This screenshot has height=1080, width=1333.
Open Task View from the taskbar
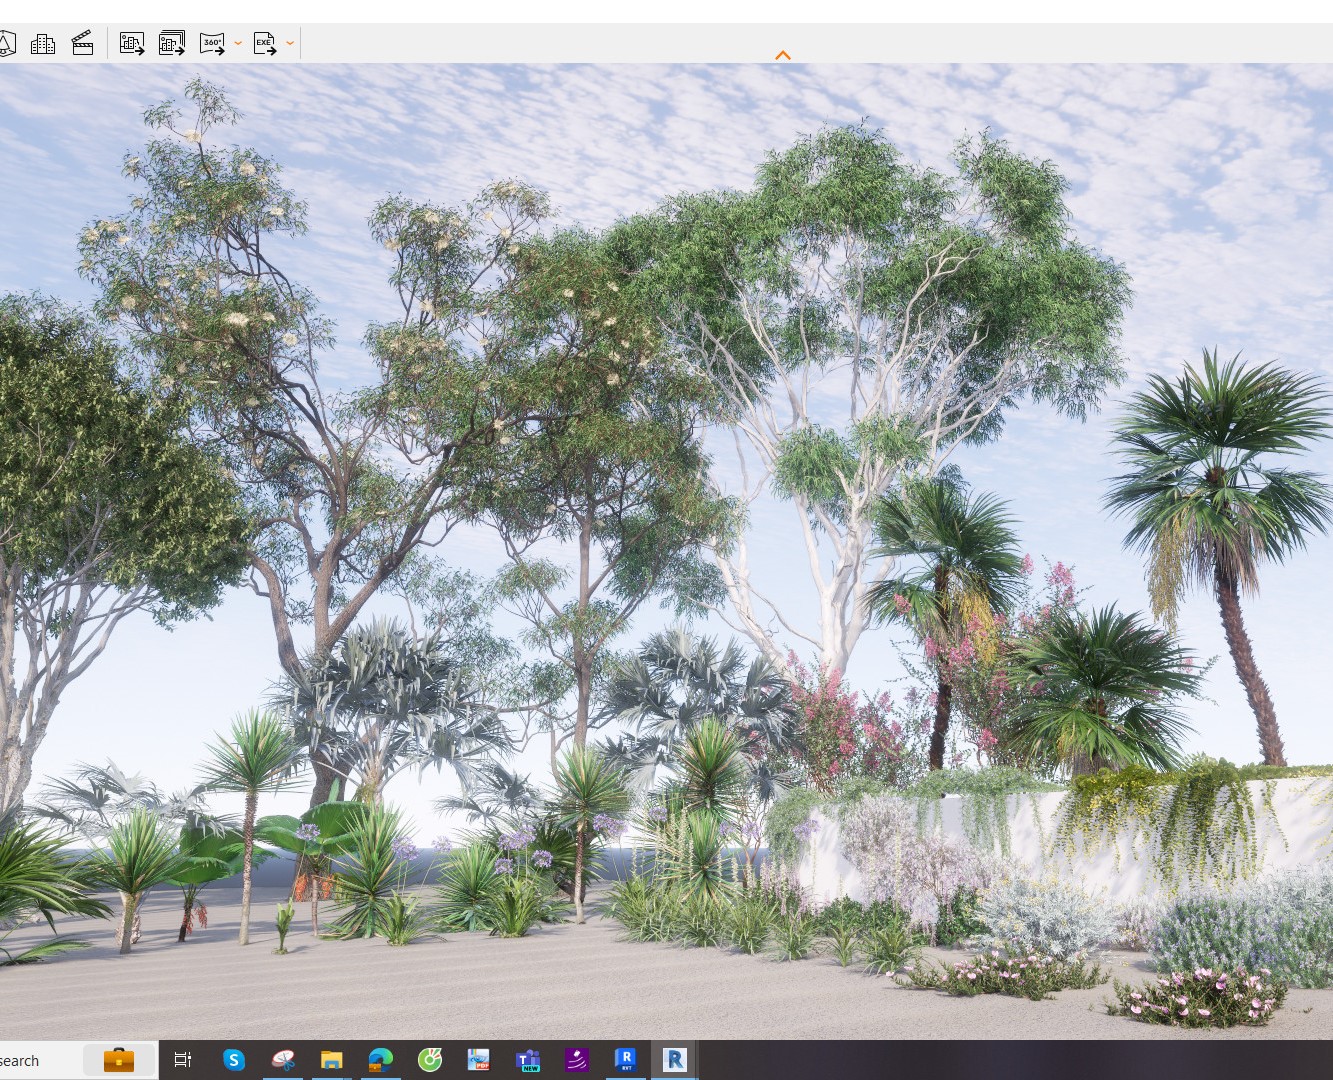coord(183,1060)
